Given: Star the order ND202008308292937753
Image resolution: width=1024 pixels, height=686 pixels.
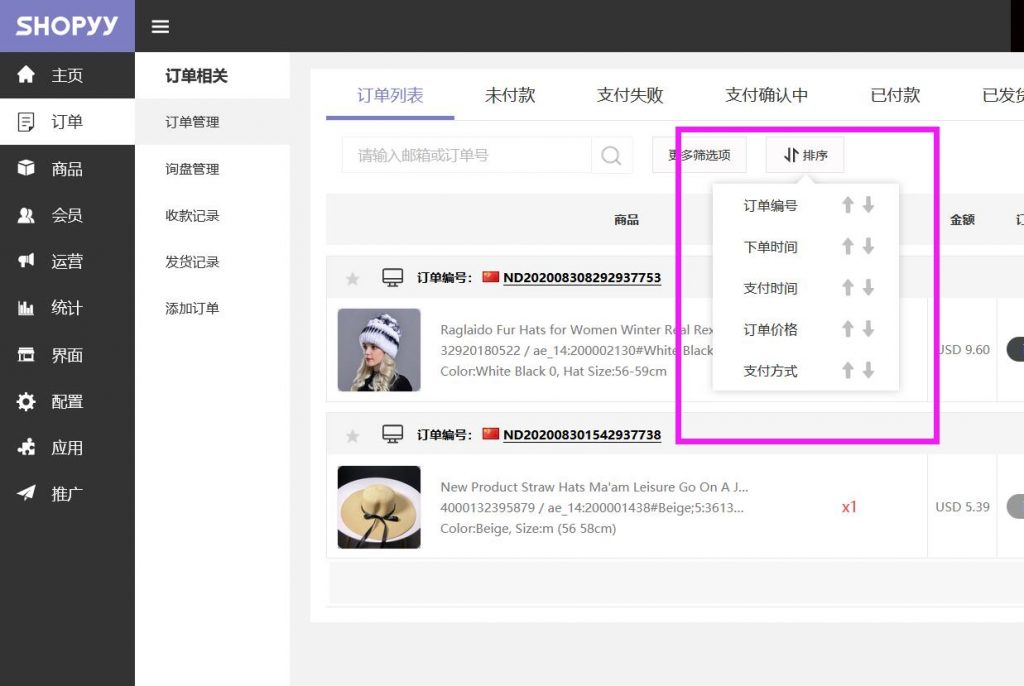Looking at the screenshot, I should pos(353,279).
